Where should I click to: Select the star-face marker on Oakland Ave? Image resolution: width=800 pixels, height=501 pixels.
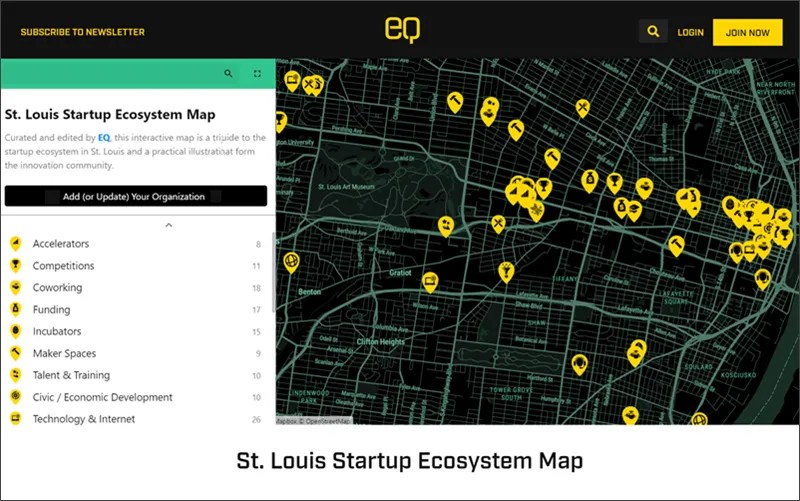(446, 227)
